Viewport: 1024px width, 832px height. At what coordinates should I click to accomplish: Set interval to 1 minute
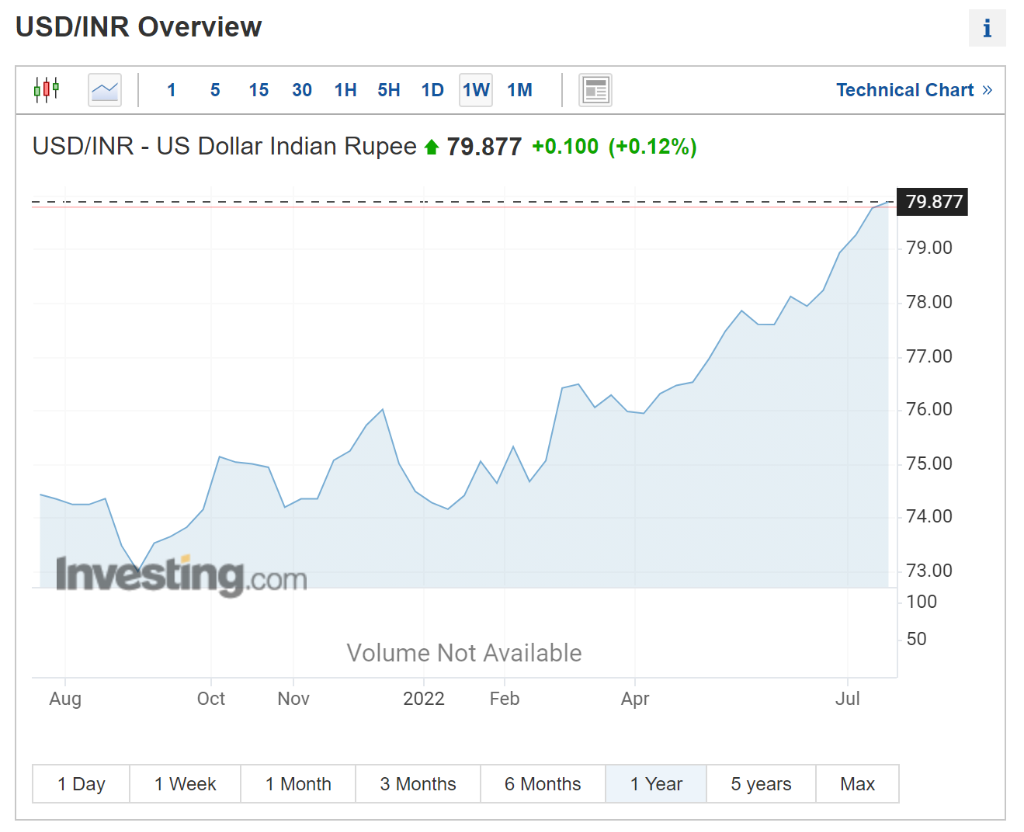(171, 90)
